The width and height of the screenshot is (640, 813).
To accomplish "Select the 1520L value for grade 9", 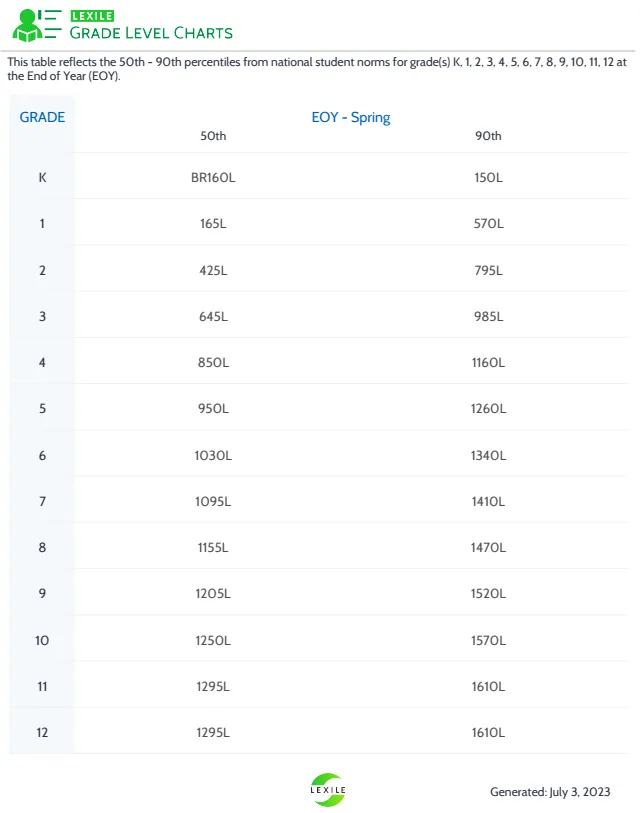I will 489,594.
